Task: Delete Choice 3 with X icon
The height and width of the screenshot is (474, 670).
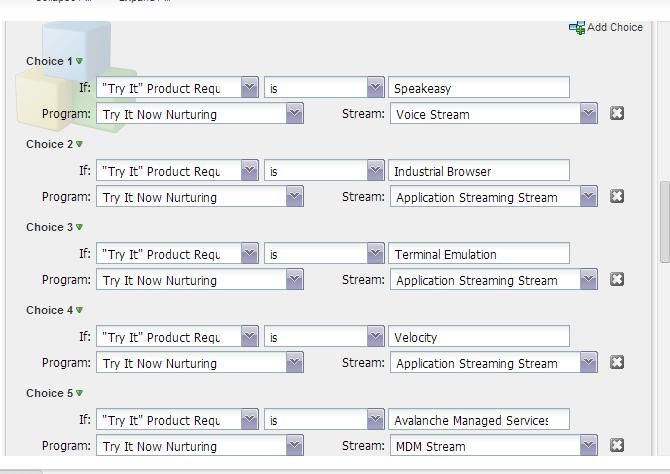Action: (x=617, y=279)
